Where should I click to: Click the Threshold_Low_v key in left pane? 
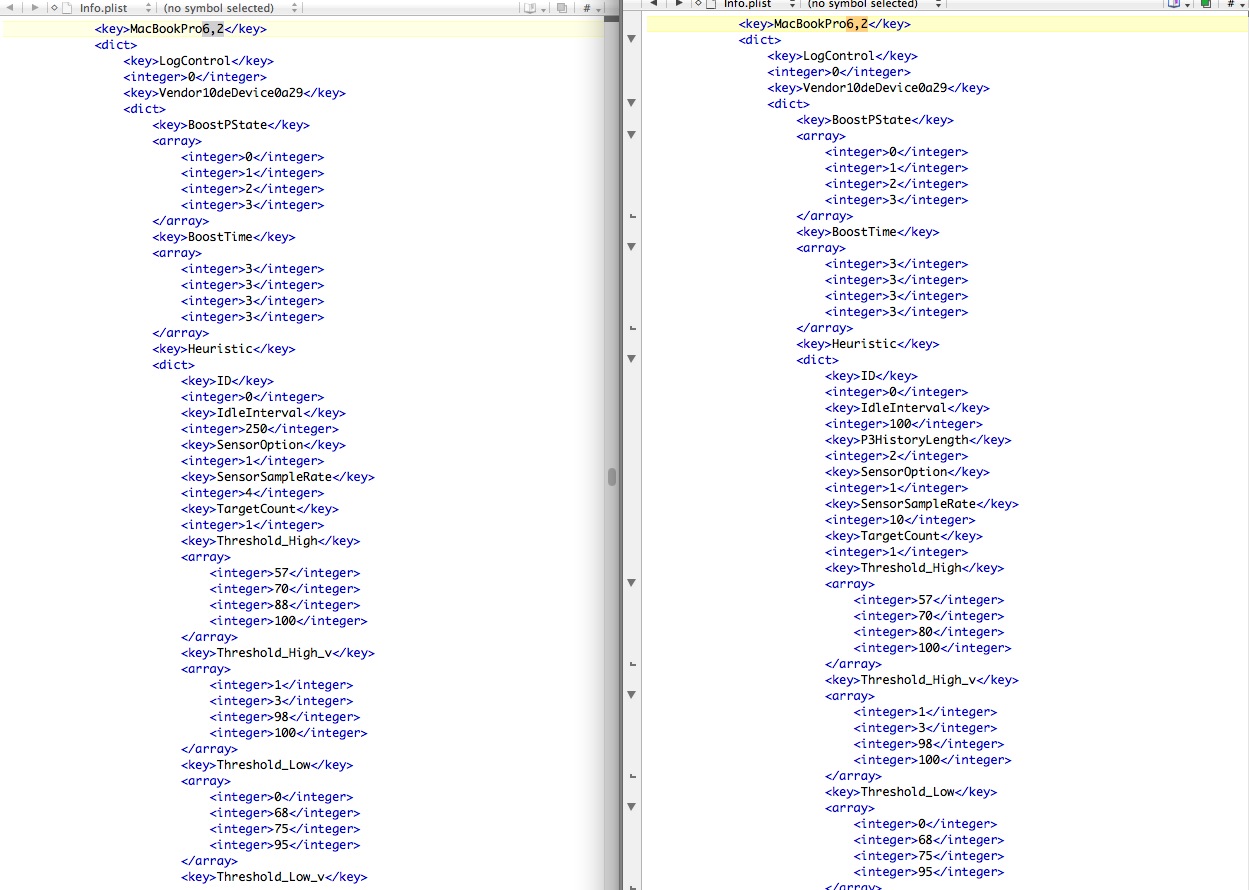[x=274, y=877]
